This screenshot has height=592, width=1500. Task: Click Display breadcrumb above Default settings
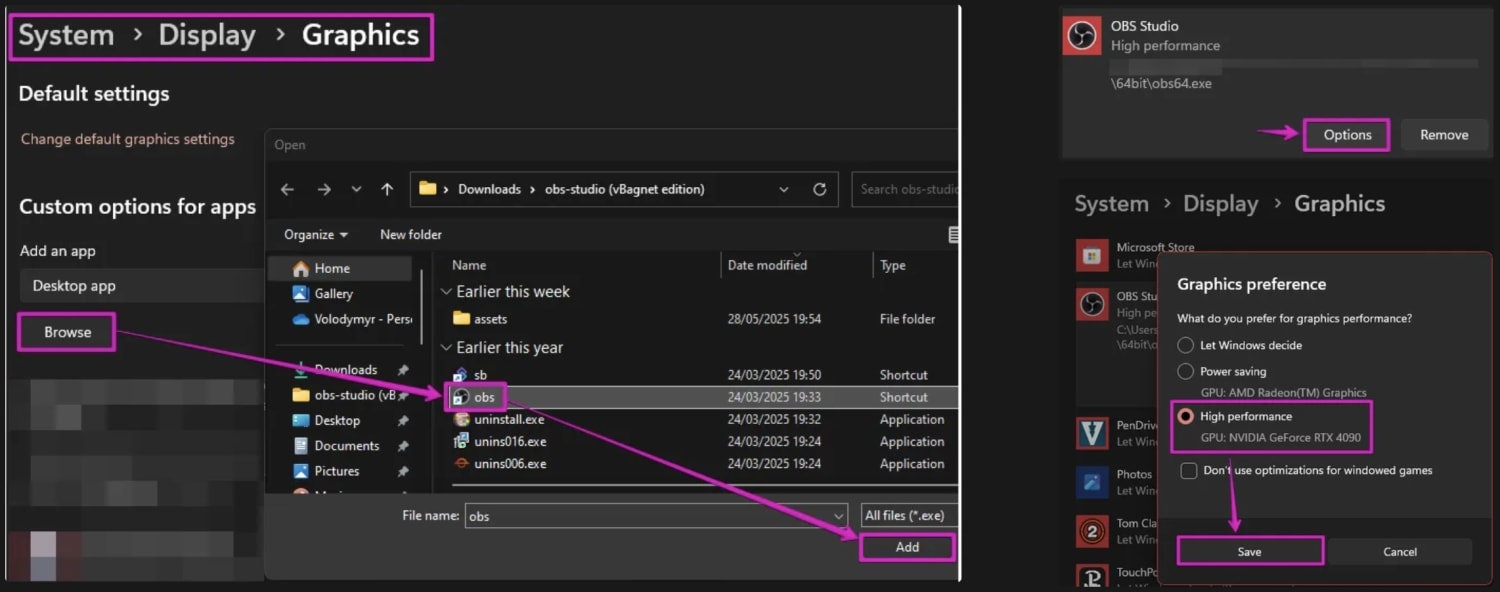[207, 35]
